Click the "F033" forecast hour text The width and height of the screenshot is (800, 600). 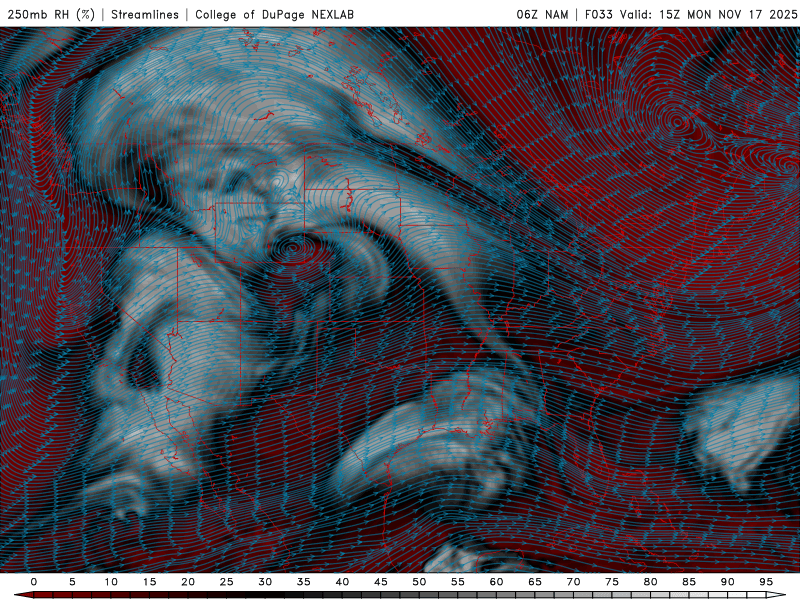coord(598,14)
